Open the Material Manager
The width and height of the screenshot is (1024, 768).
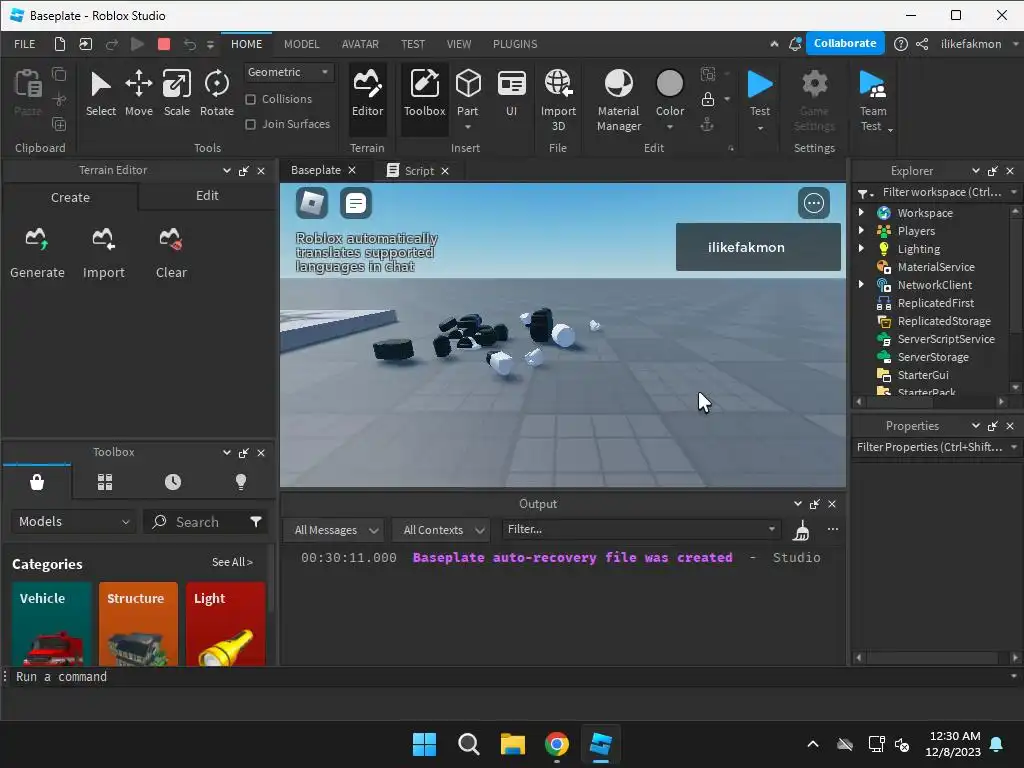click(x=618, y=99)
